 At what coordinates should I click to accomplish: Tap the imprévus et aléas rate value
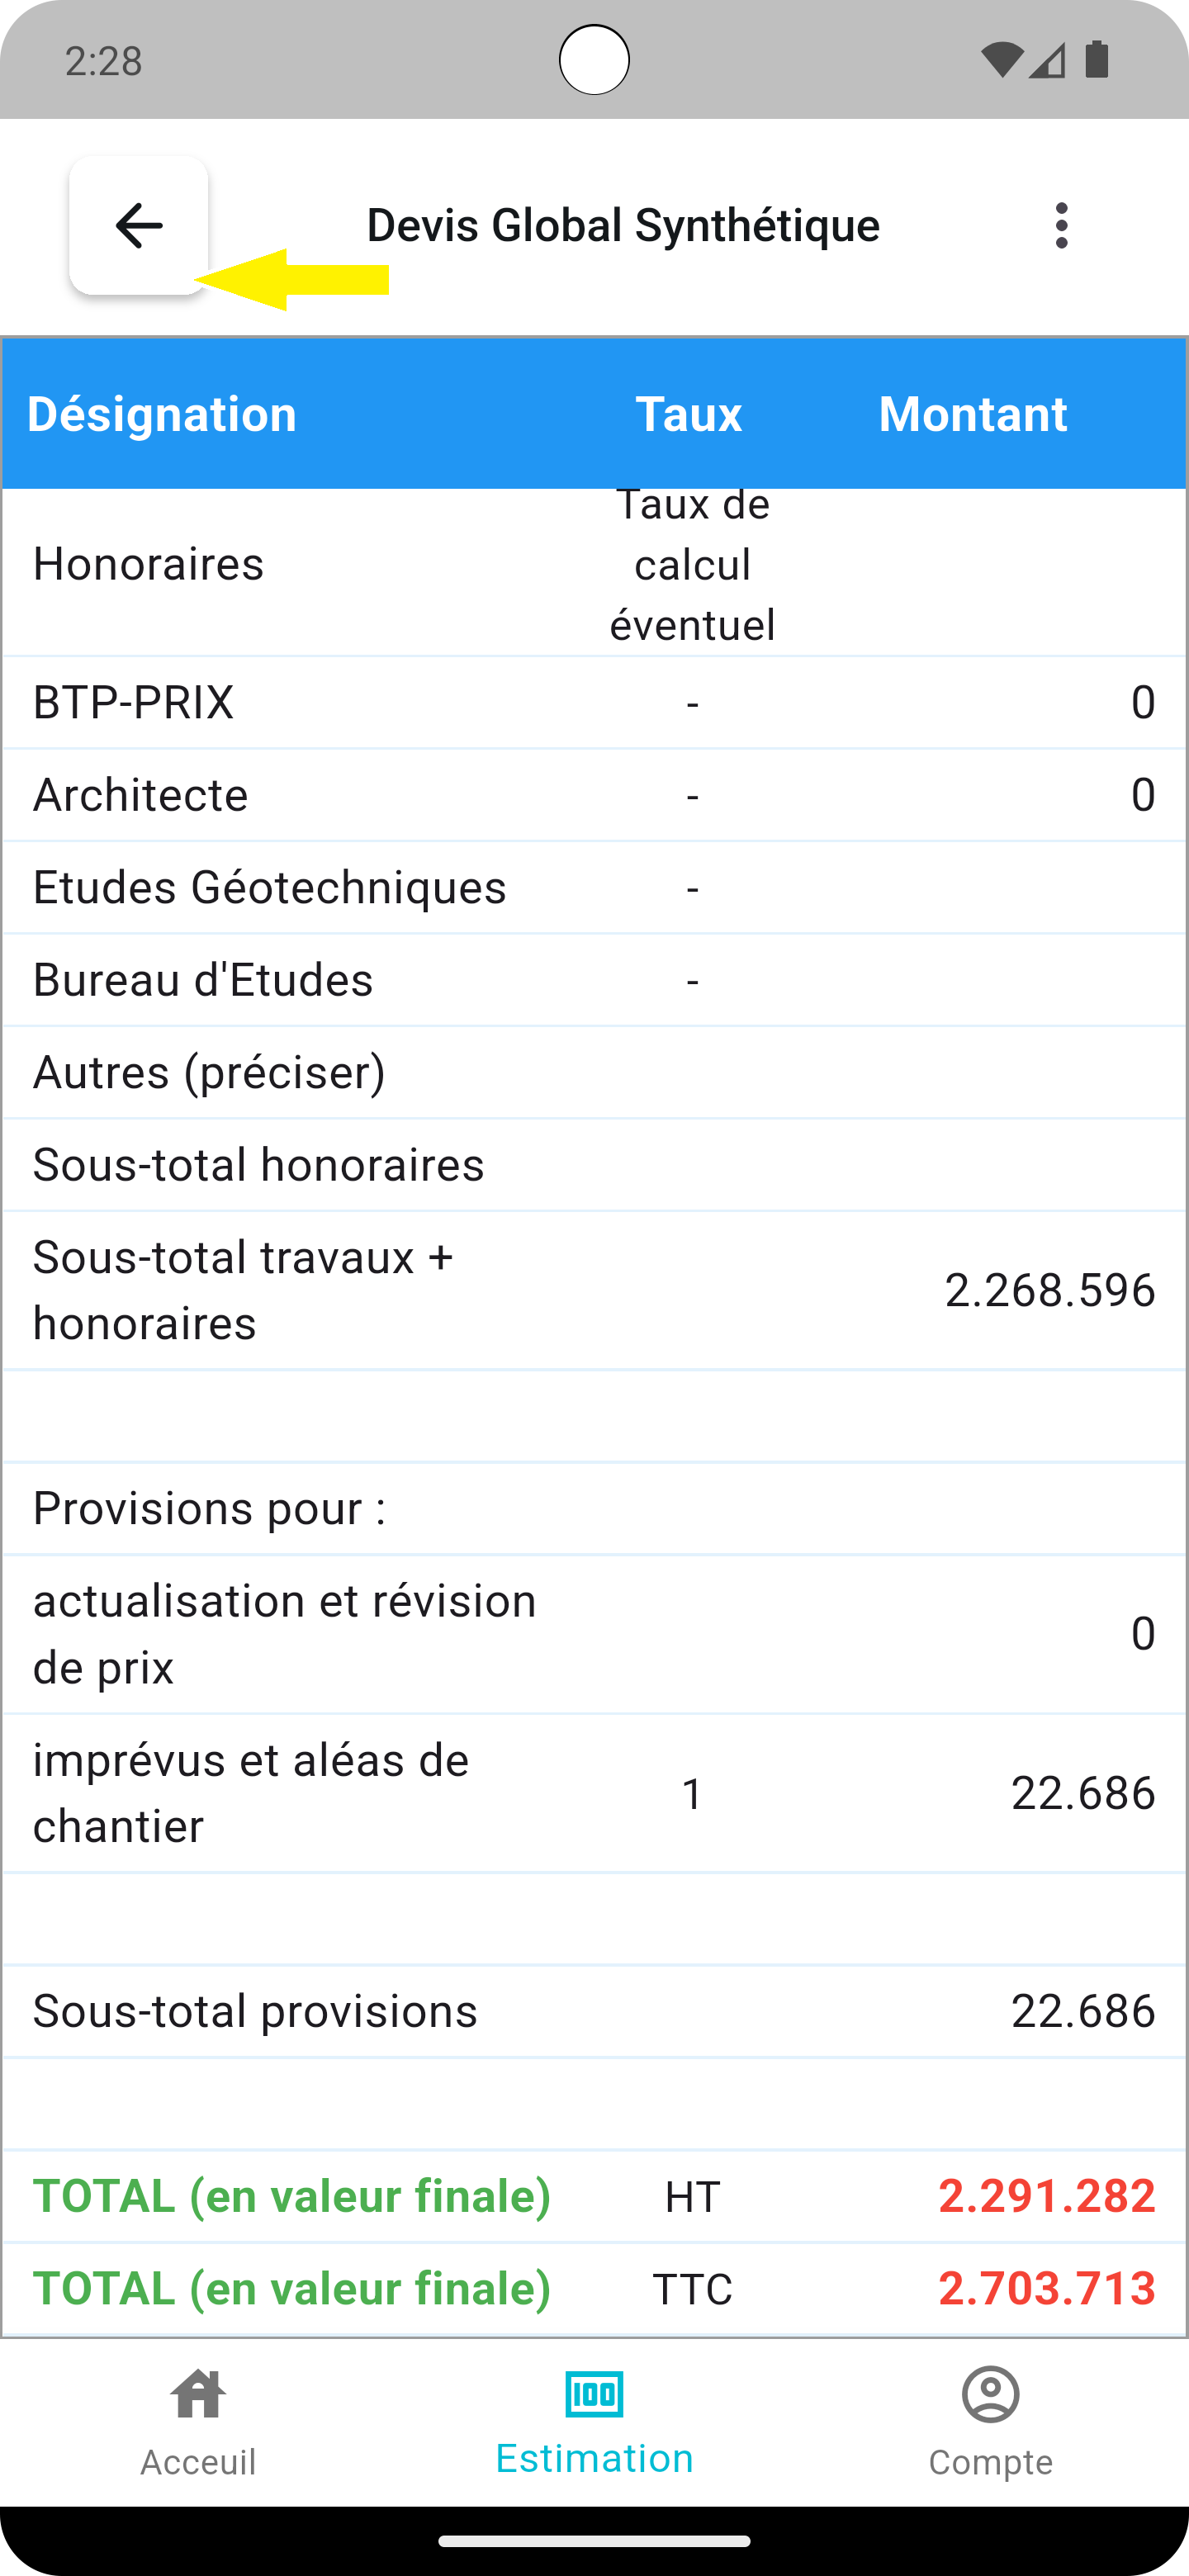point(692,1793)
